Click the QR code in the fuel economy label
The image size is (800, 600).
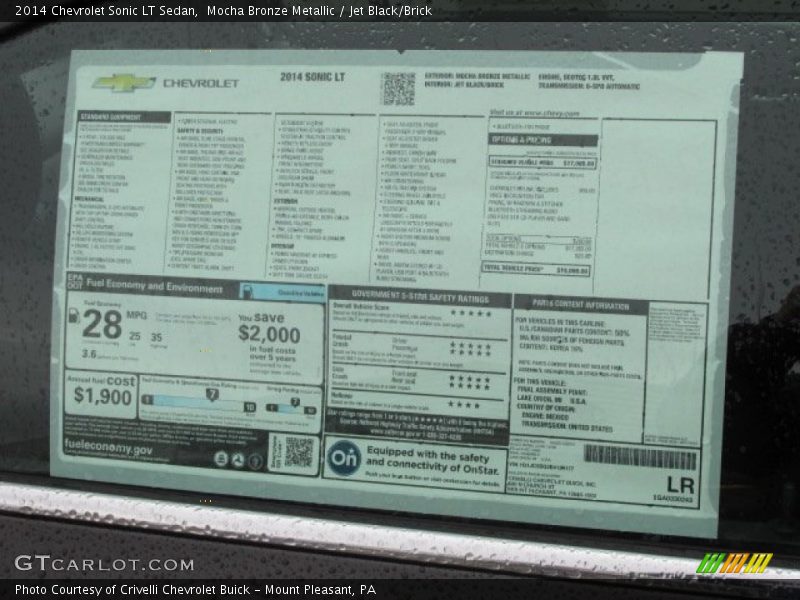(297, 453)
